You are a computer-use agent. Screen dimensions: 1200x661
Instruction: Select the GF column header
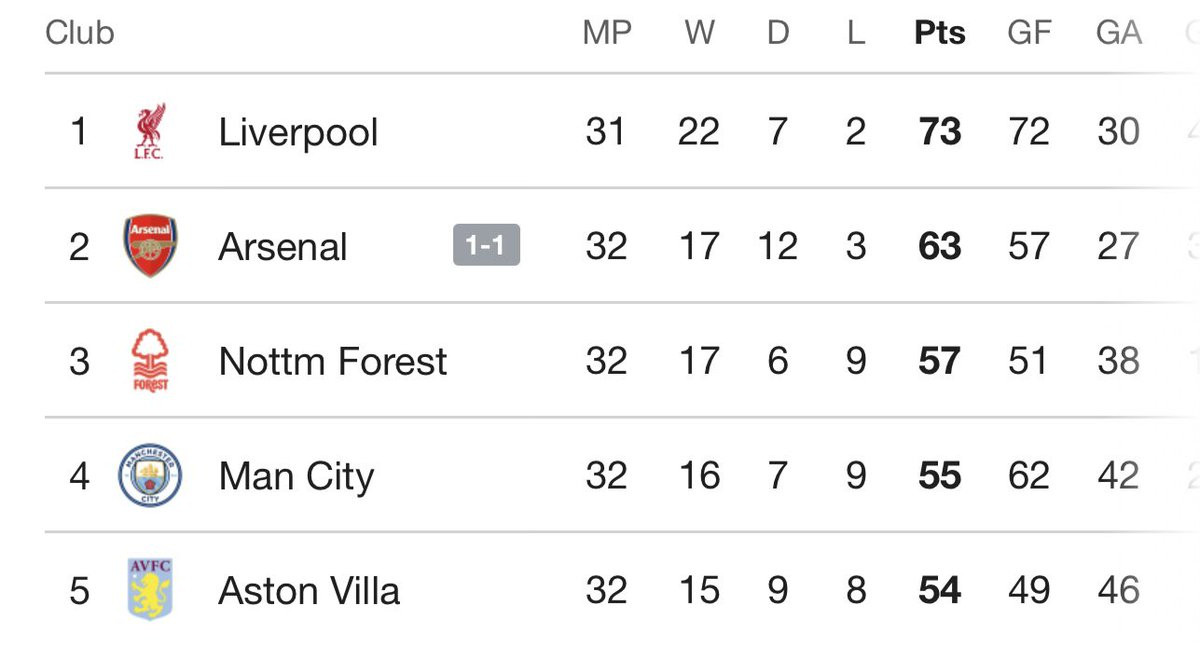point(1029,33)
